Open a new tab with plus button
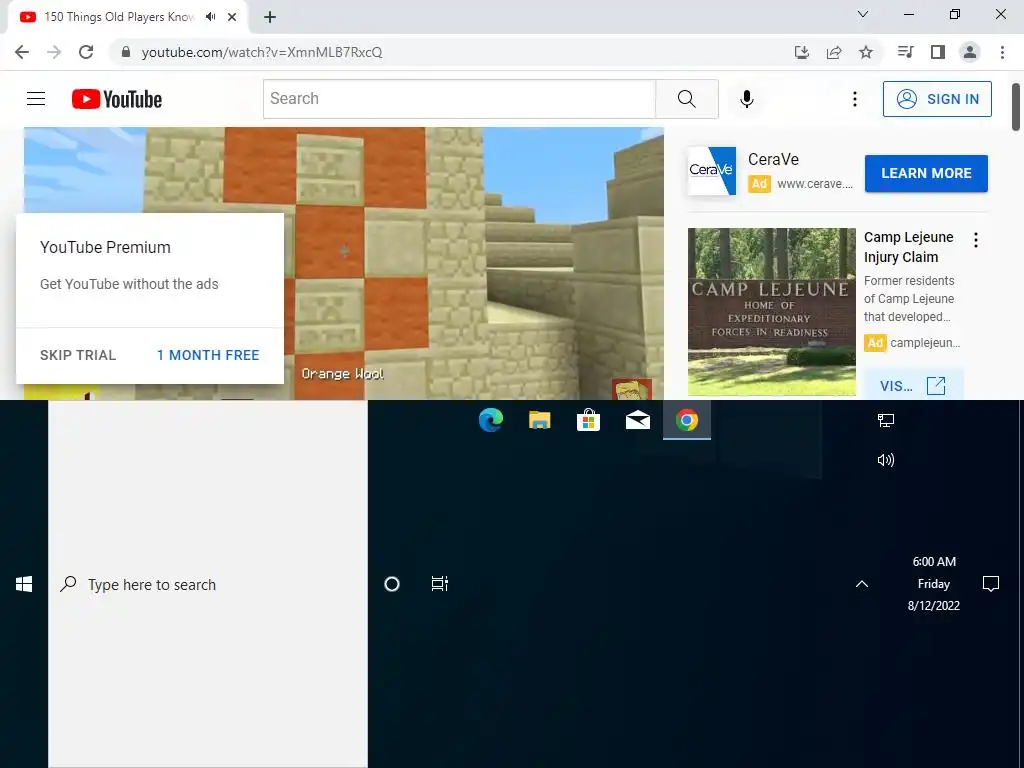1024x768 pixels. coord(270,18)
